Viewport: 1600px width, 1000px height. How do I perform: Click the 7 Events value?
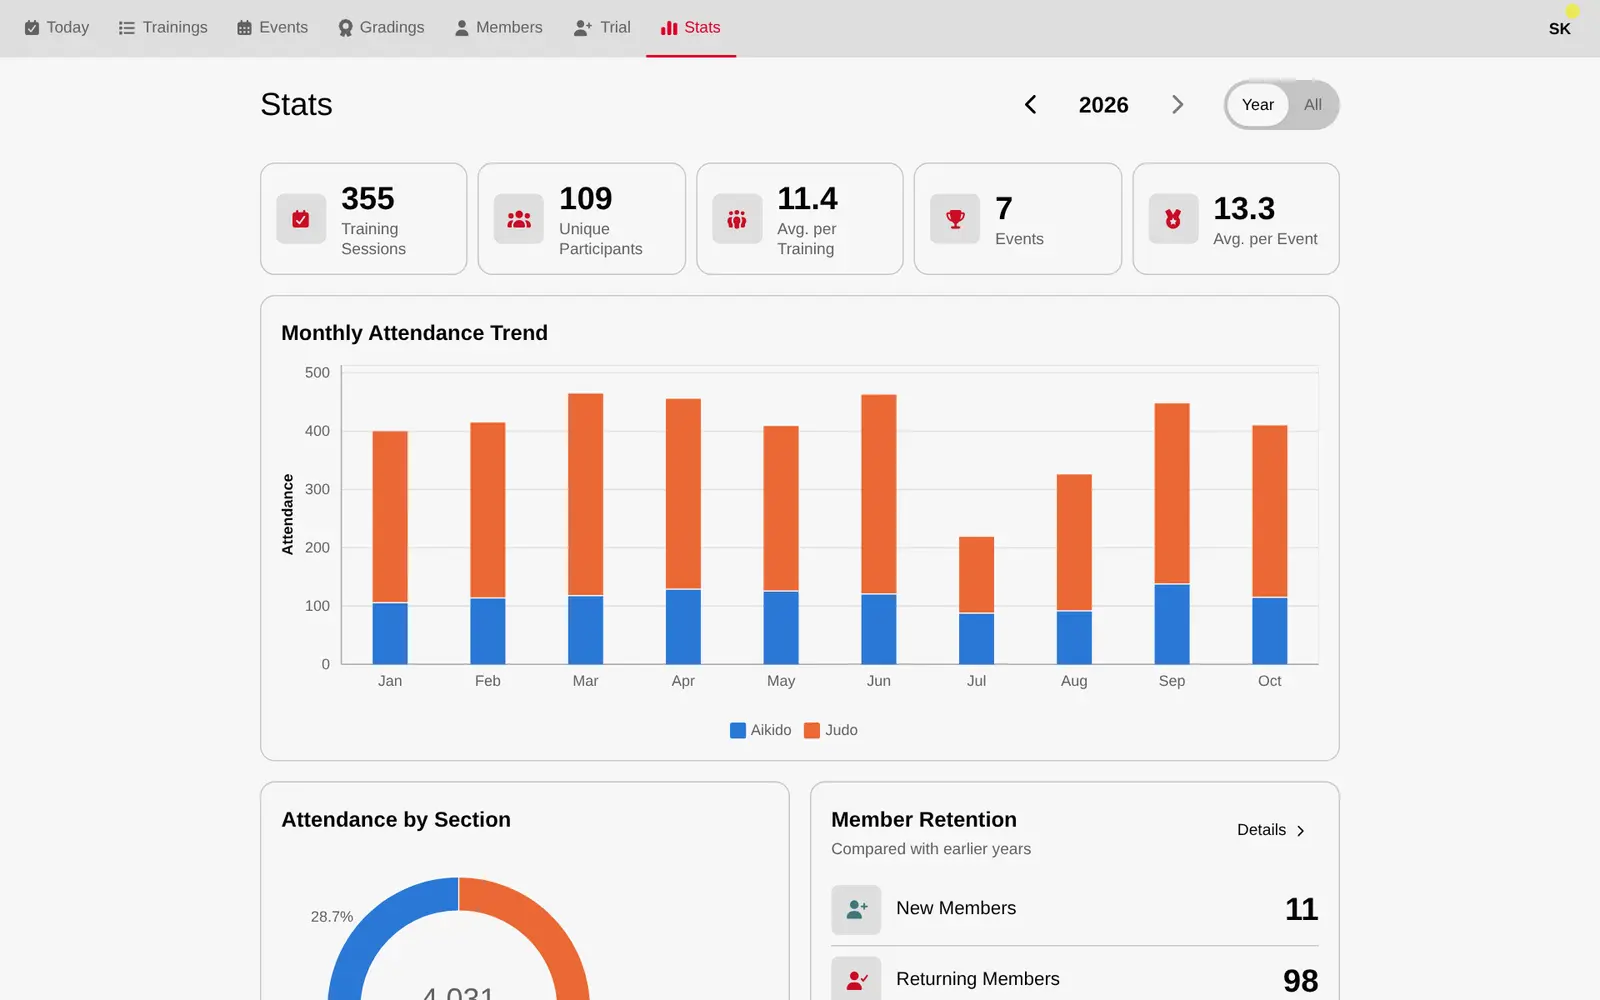1004,208
